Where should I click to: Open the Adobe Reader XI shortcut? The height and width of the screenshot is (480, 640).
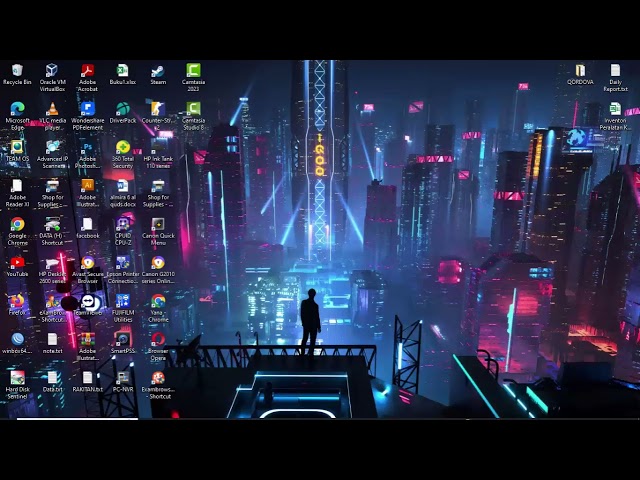pyautogui.click(x=17, y=193)
